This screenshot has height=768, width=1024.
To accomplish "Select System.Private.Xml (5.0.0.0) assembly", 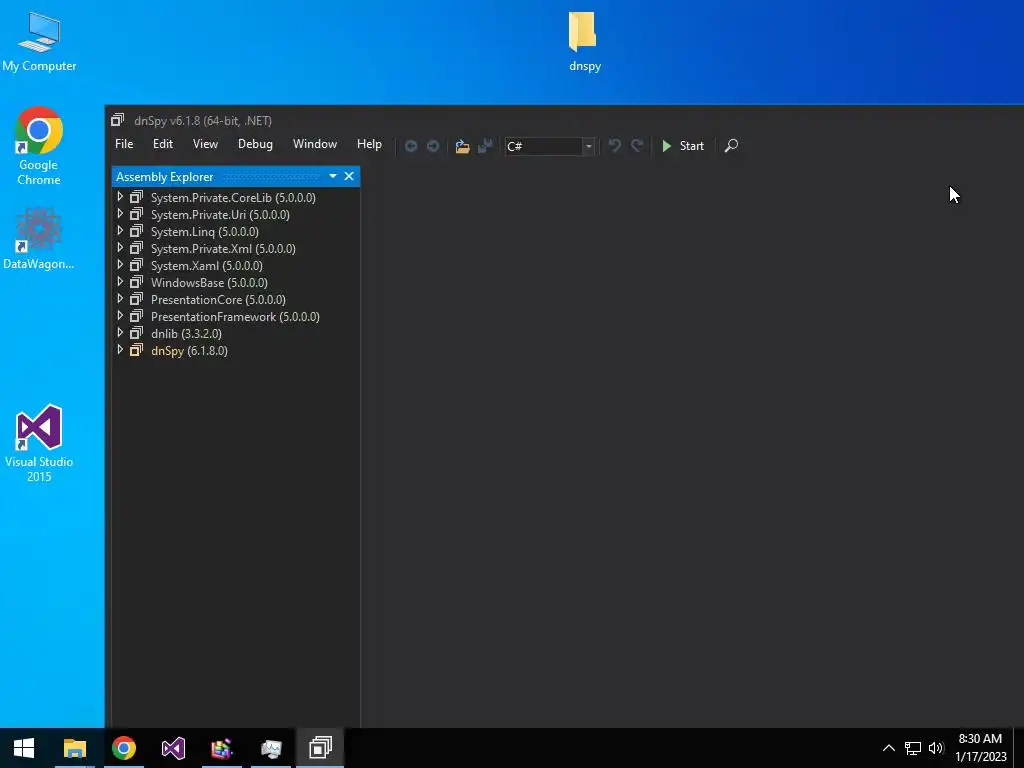I will pos(223,248).
